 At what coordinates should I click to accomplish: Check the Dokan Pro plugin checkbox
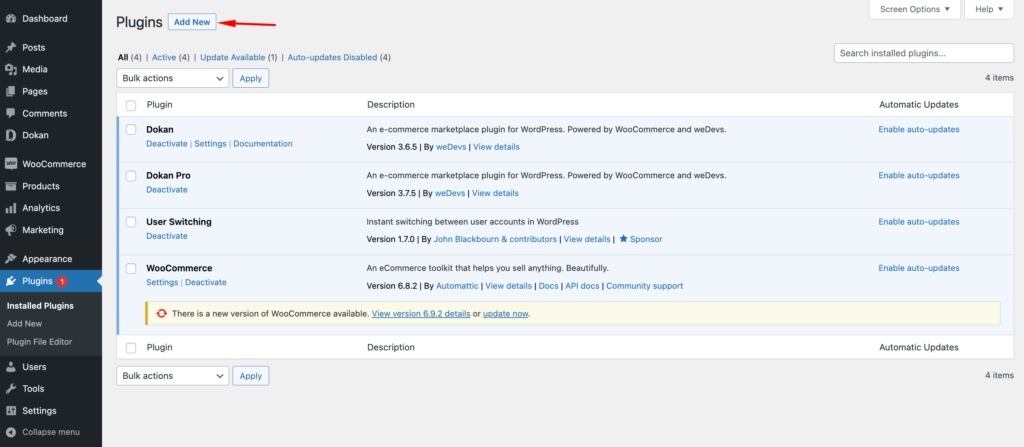[x=131, y=176]
